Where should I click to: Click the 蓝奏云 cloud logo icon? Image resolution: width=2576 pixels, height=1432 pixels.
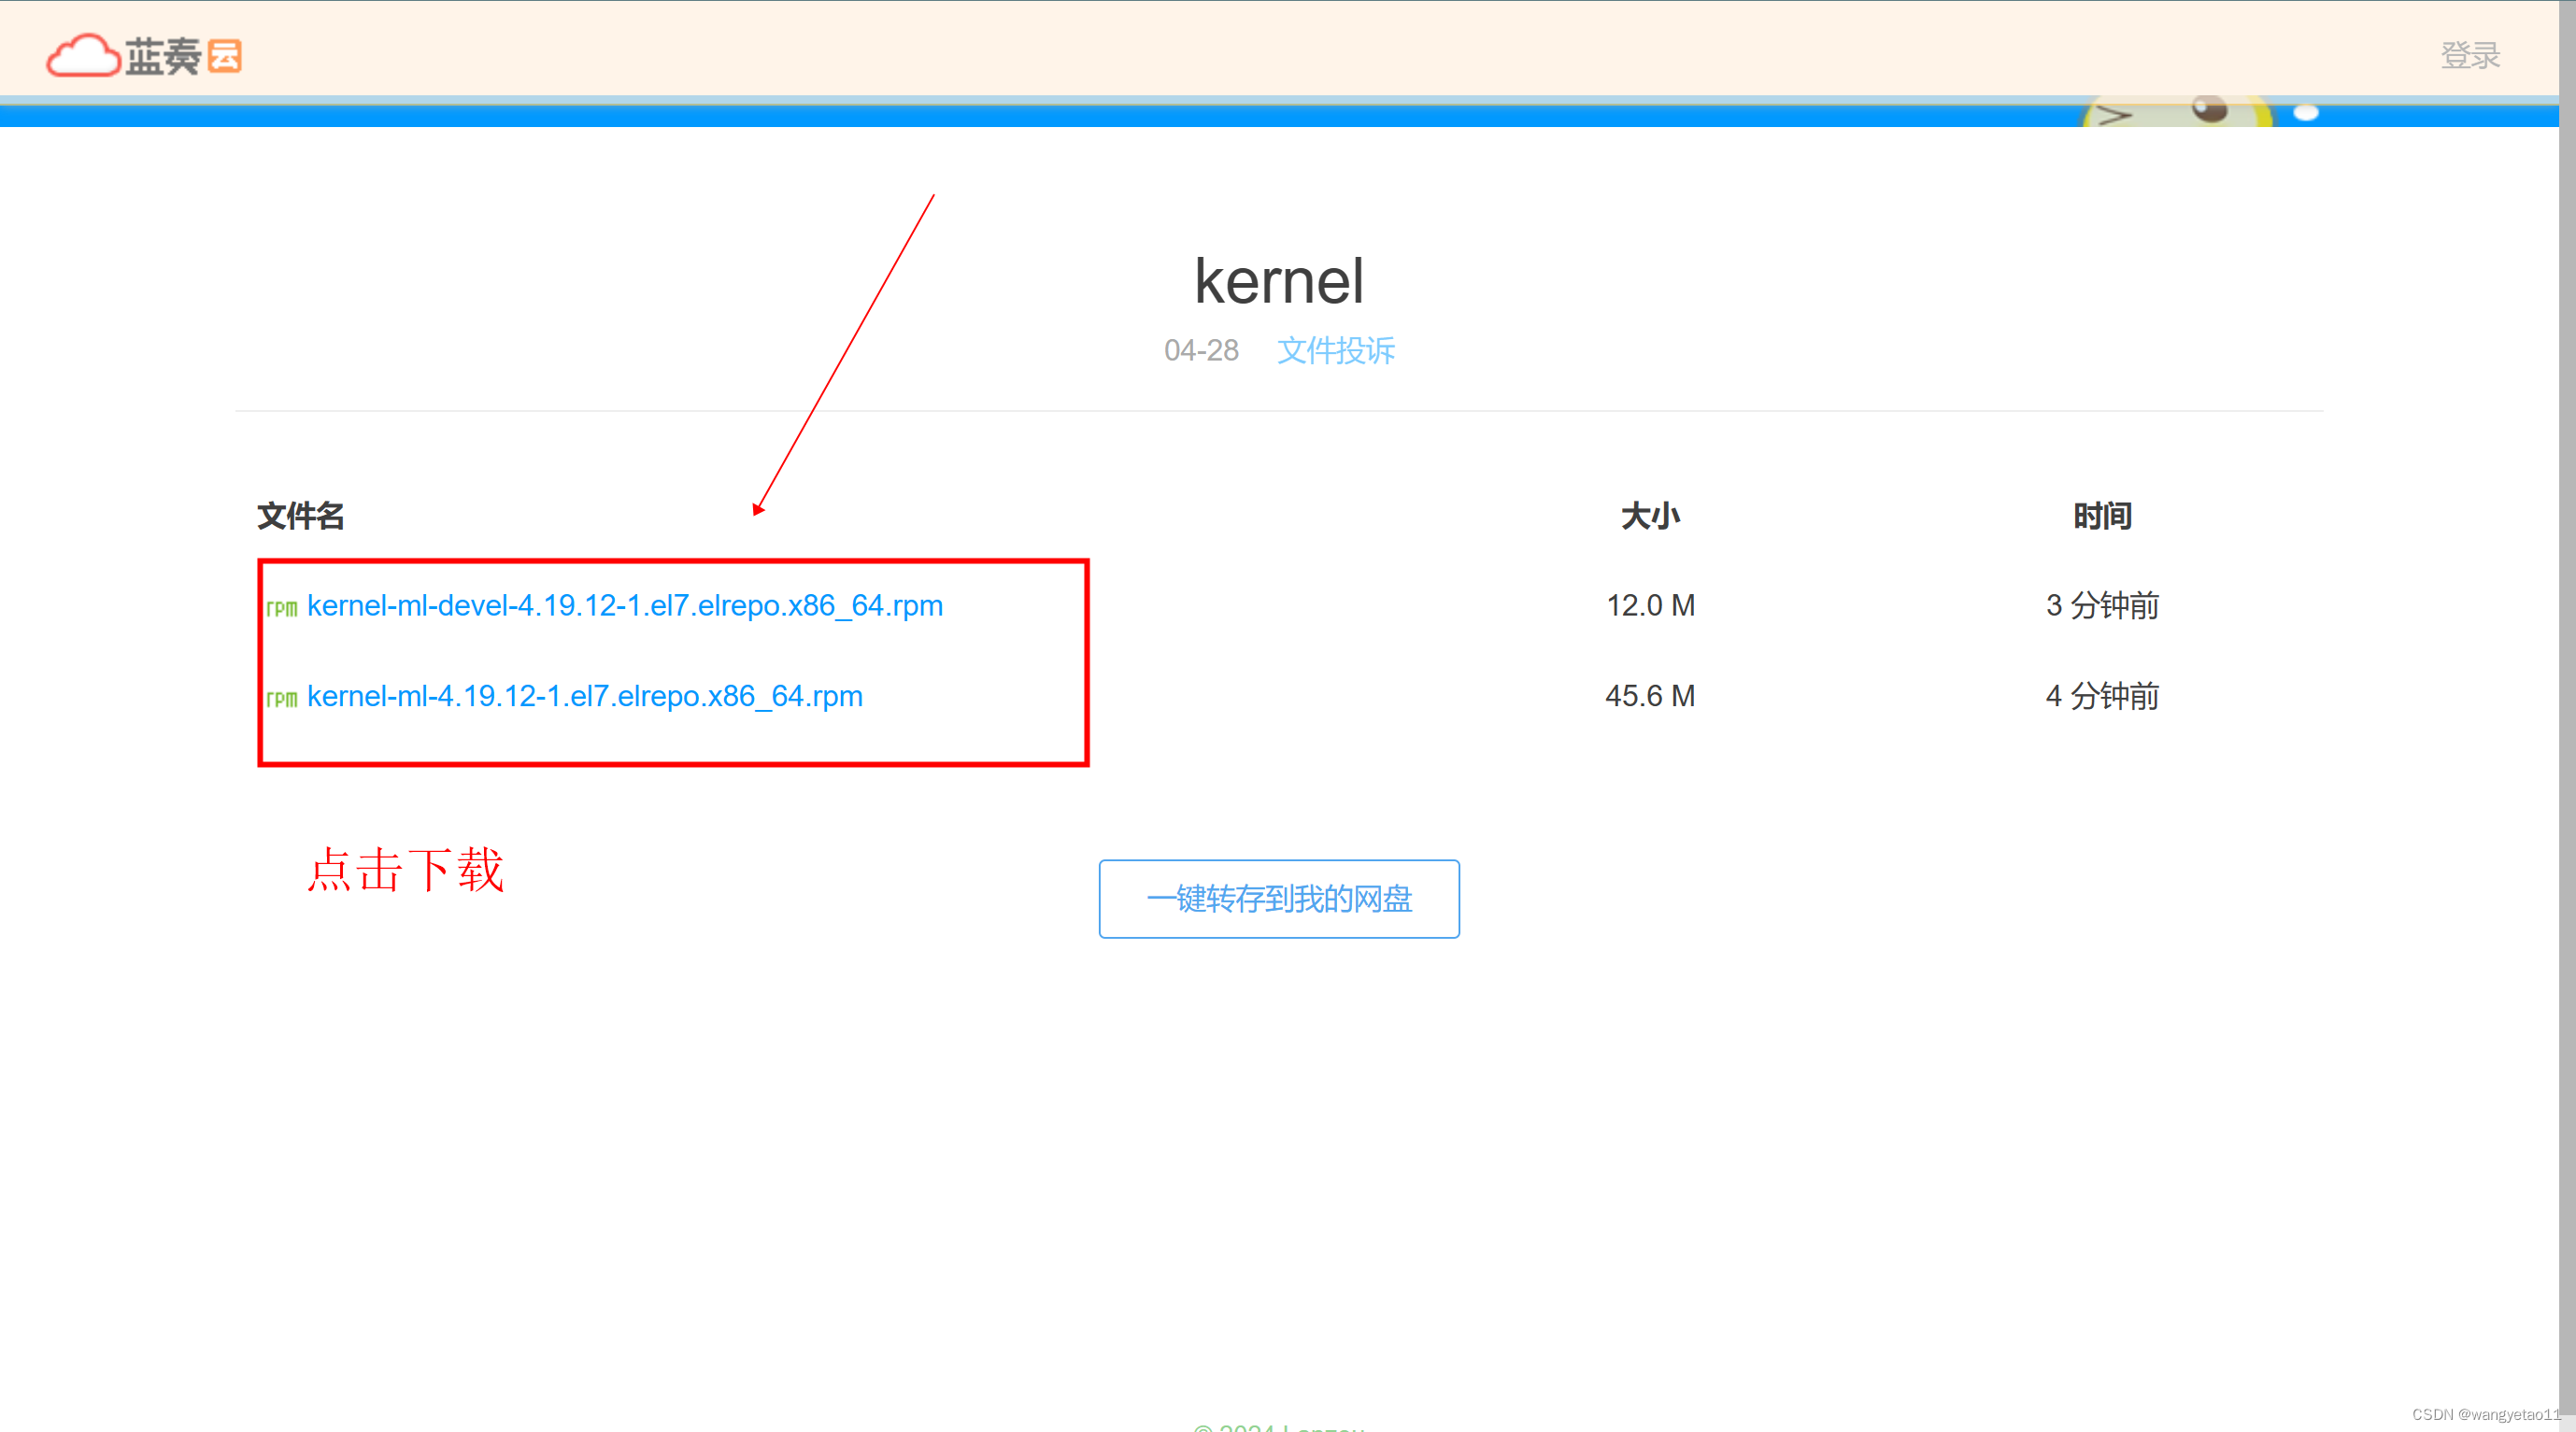(84, 55)
